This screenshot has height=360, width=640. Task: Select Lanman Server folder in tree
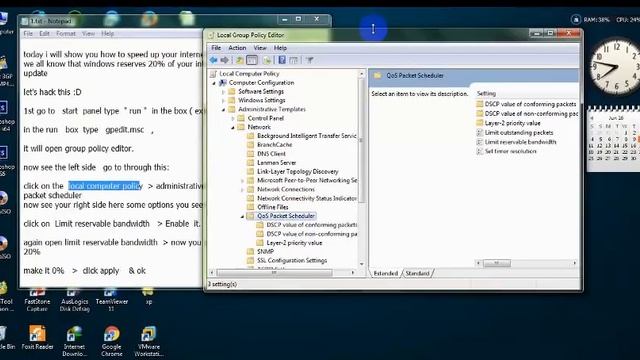(x=272, y=162)
